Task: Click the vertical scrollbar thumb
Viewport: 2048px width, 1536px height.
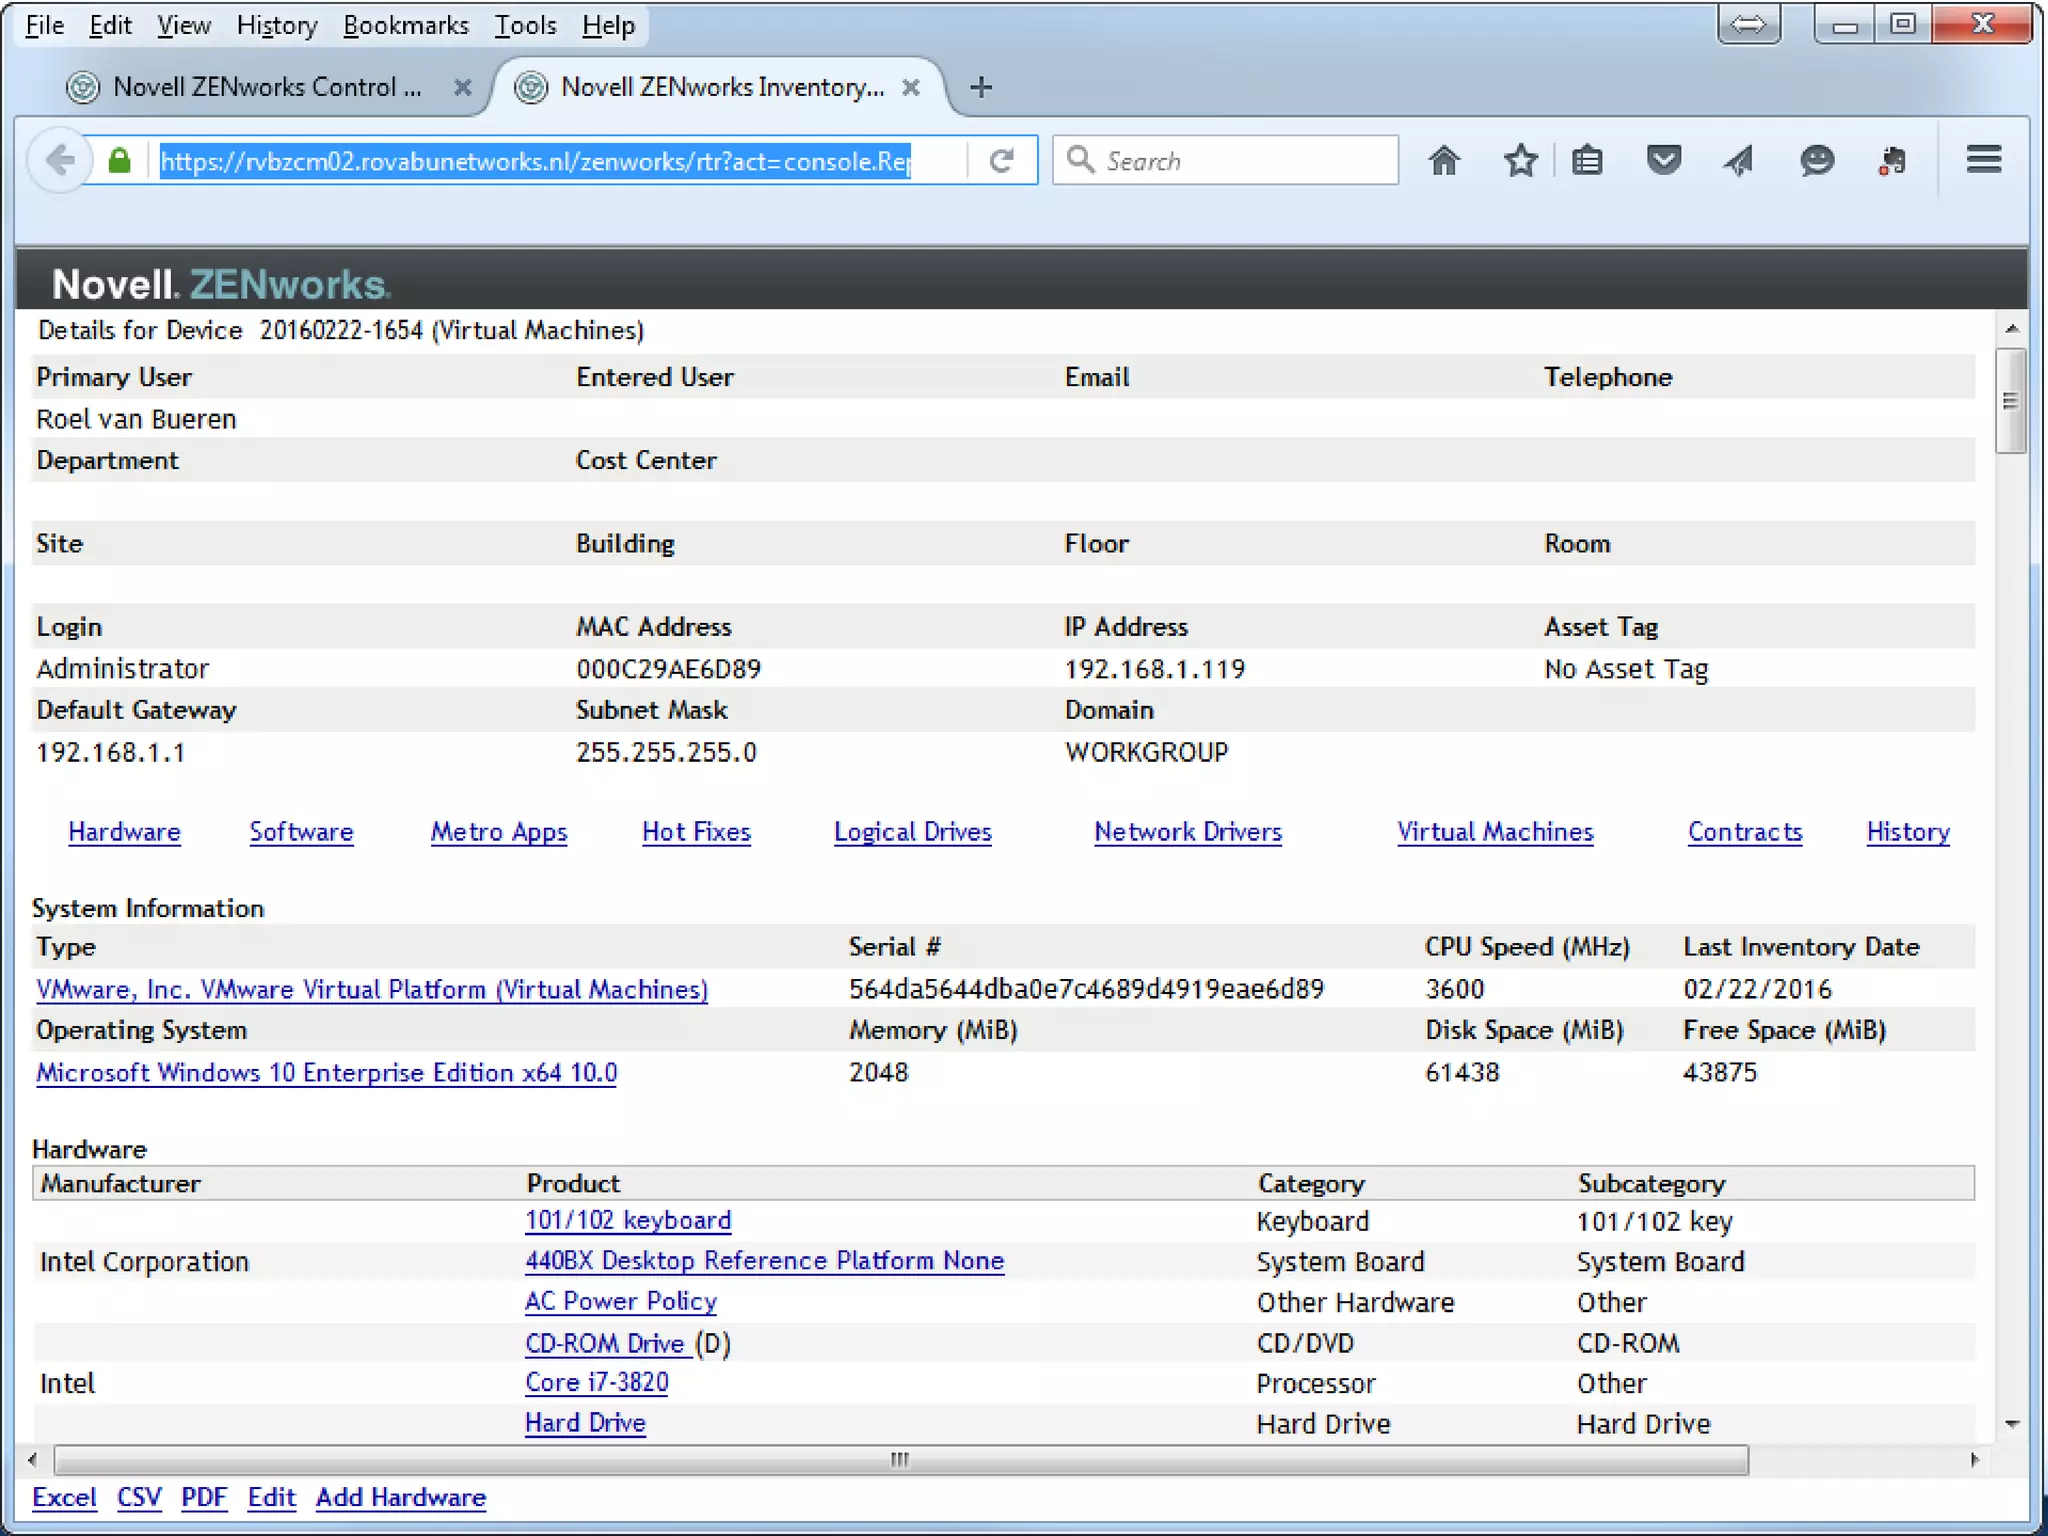Action: tap(2011, 401)
